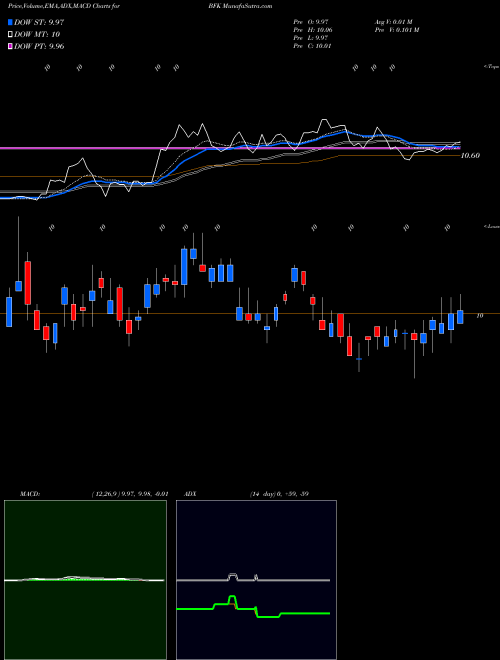Click the 'Pre C: 10.01' value
500x660 pixels.
(x=313, y=46)
